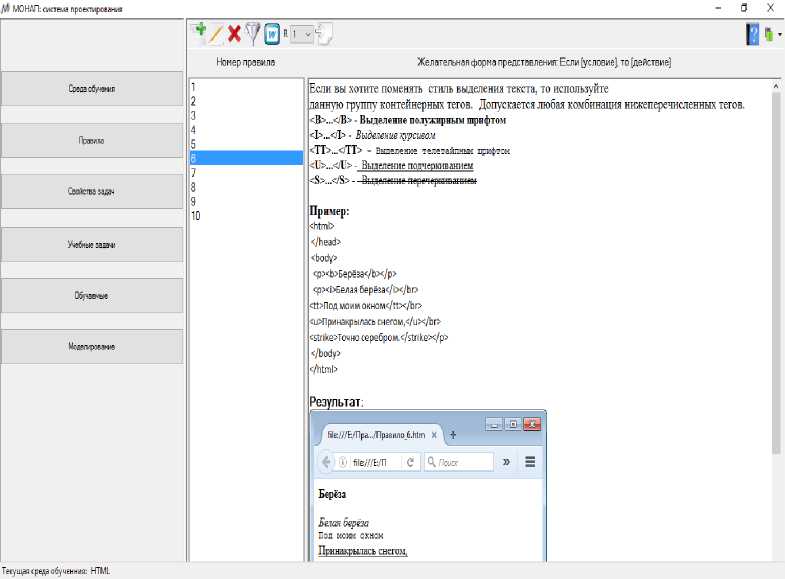785x579 pixels.
Task: Click the green exit icon at toolbar right
Action: click(768, 35)
